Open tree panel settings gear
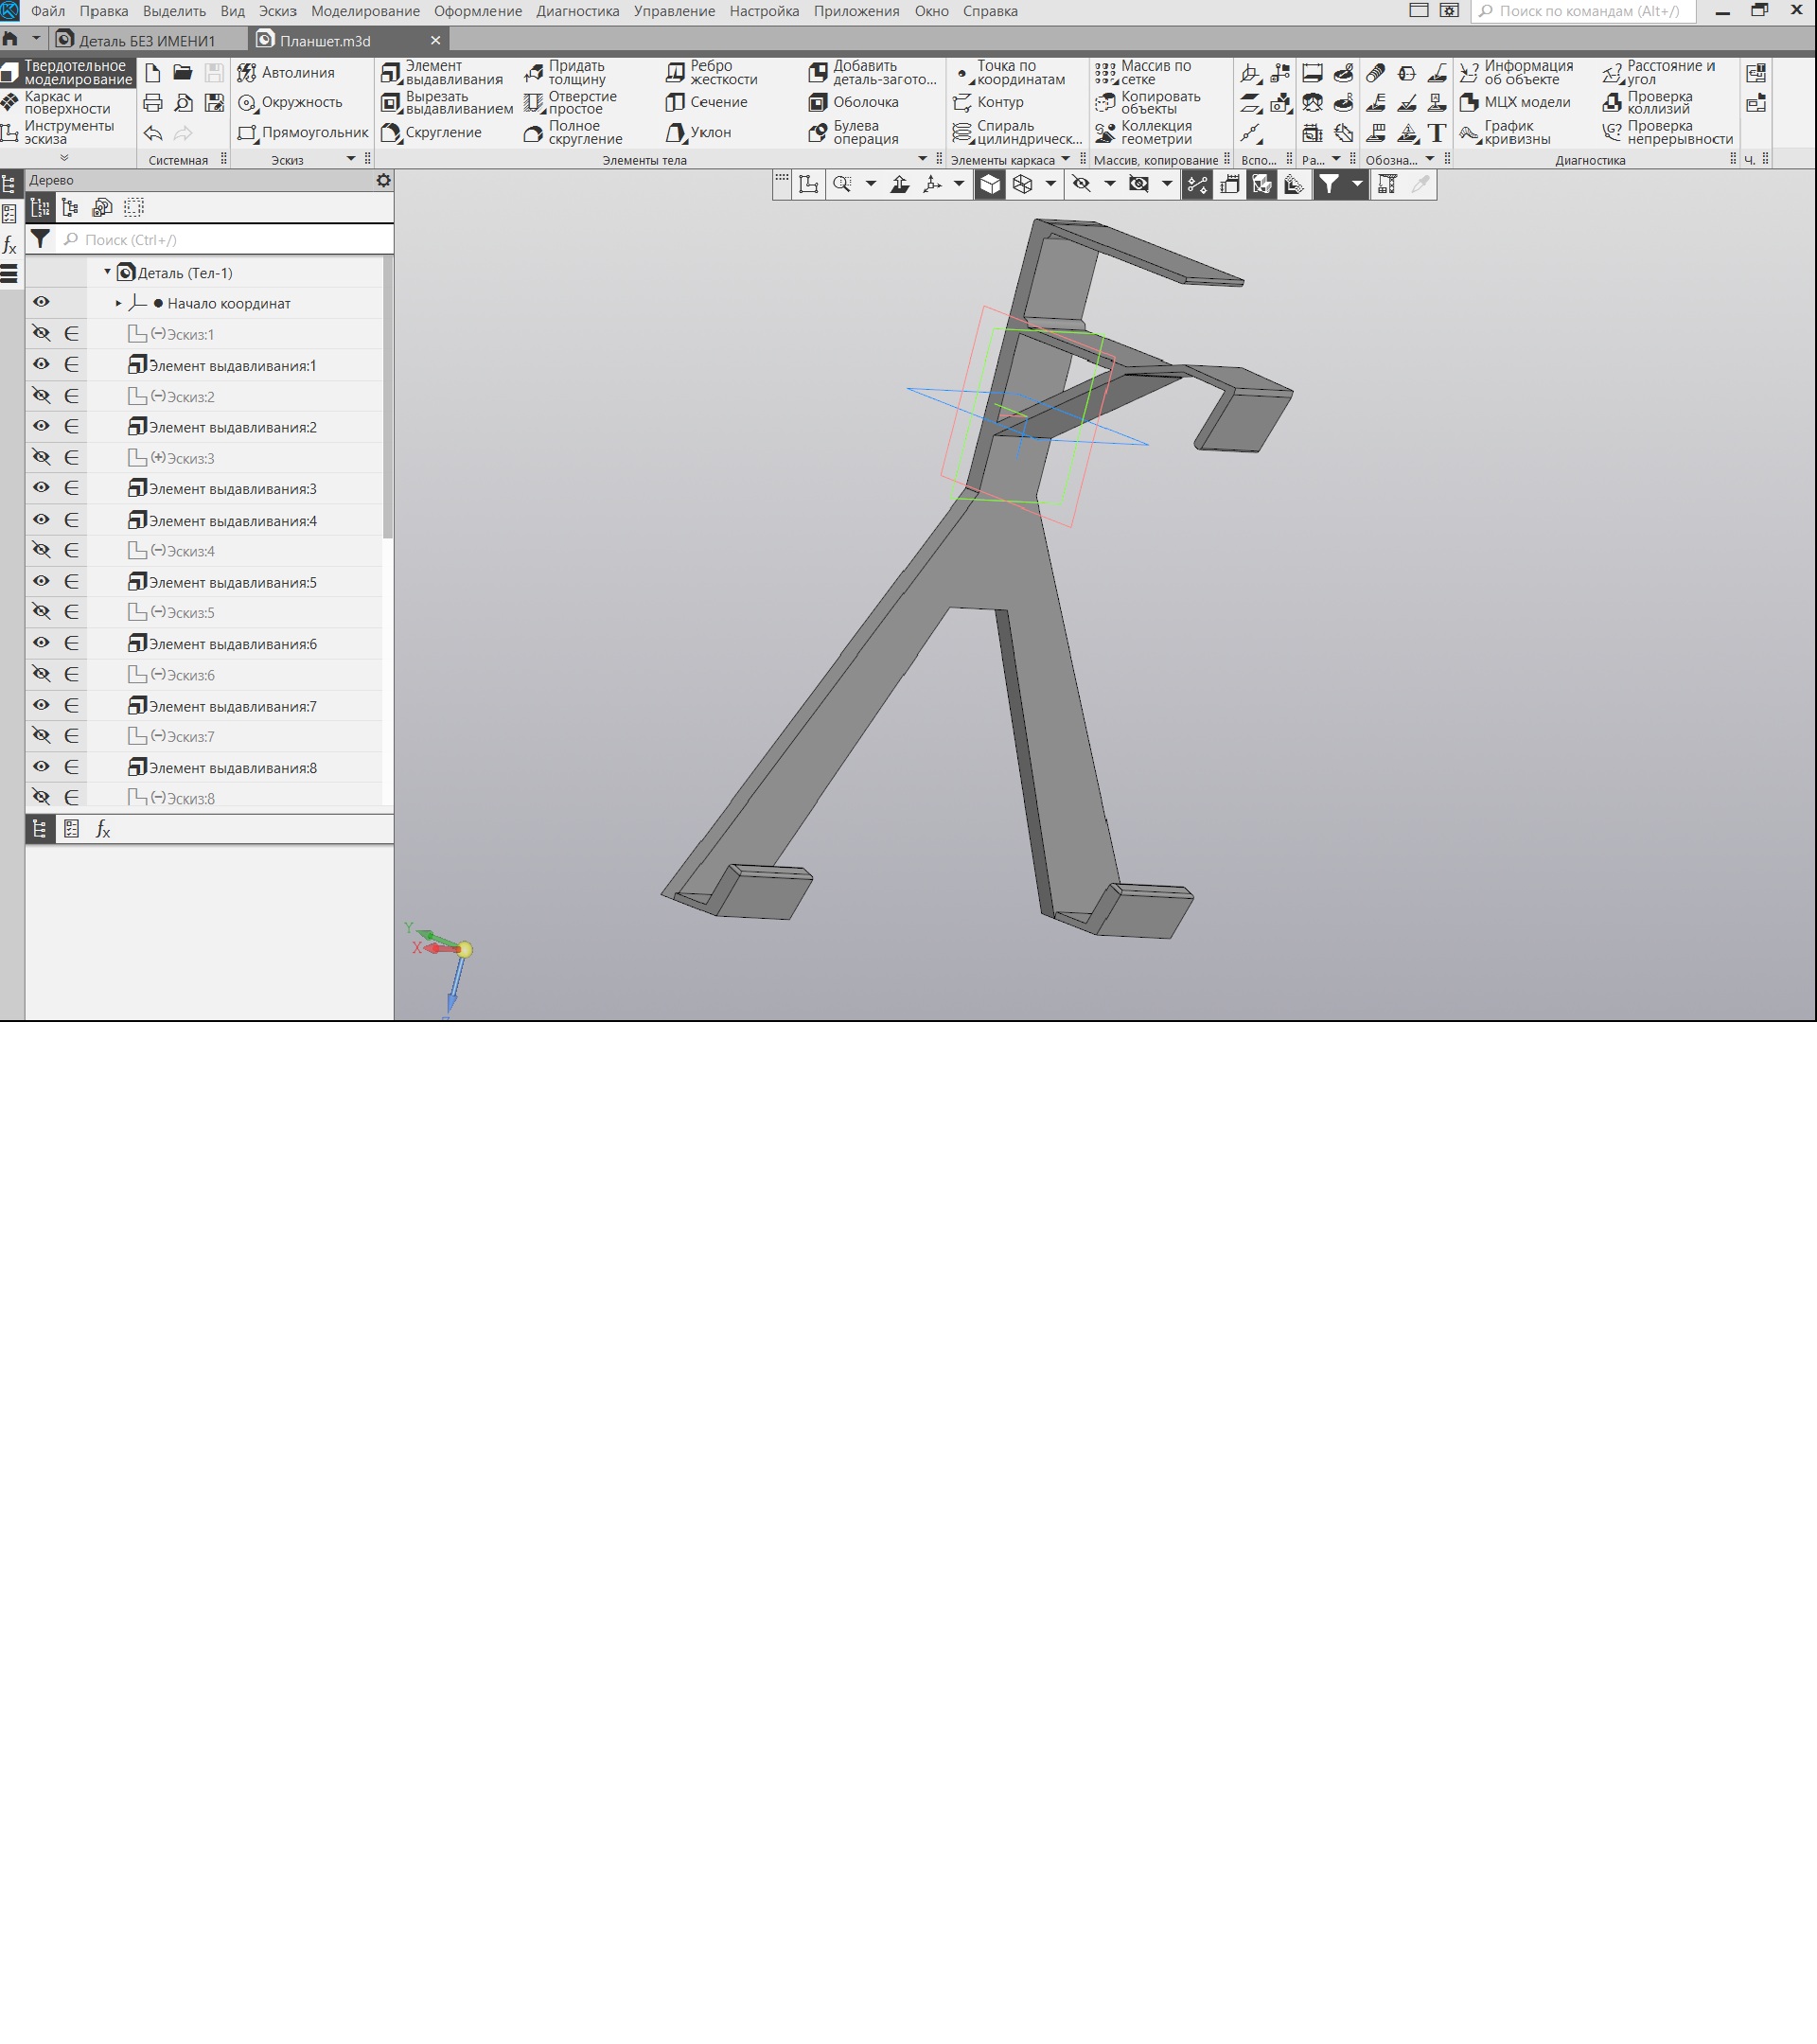Image resolution: width=1817 pixels, height=2044 pixels. [383, 180]
